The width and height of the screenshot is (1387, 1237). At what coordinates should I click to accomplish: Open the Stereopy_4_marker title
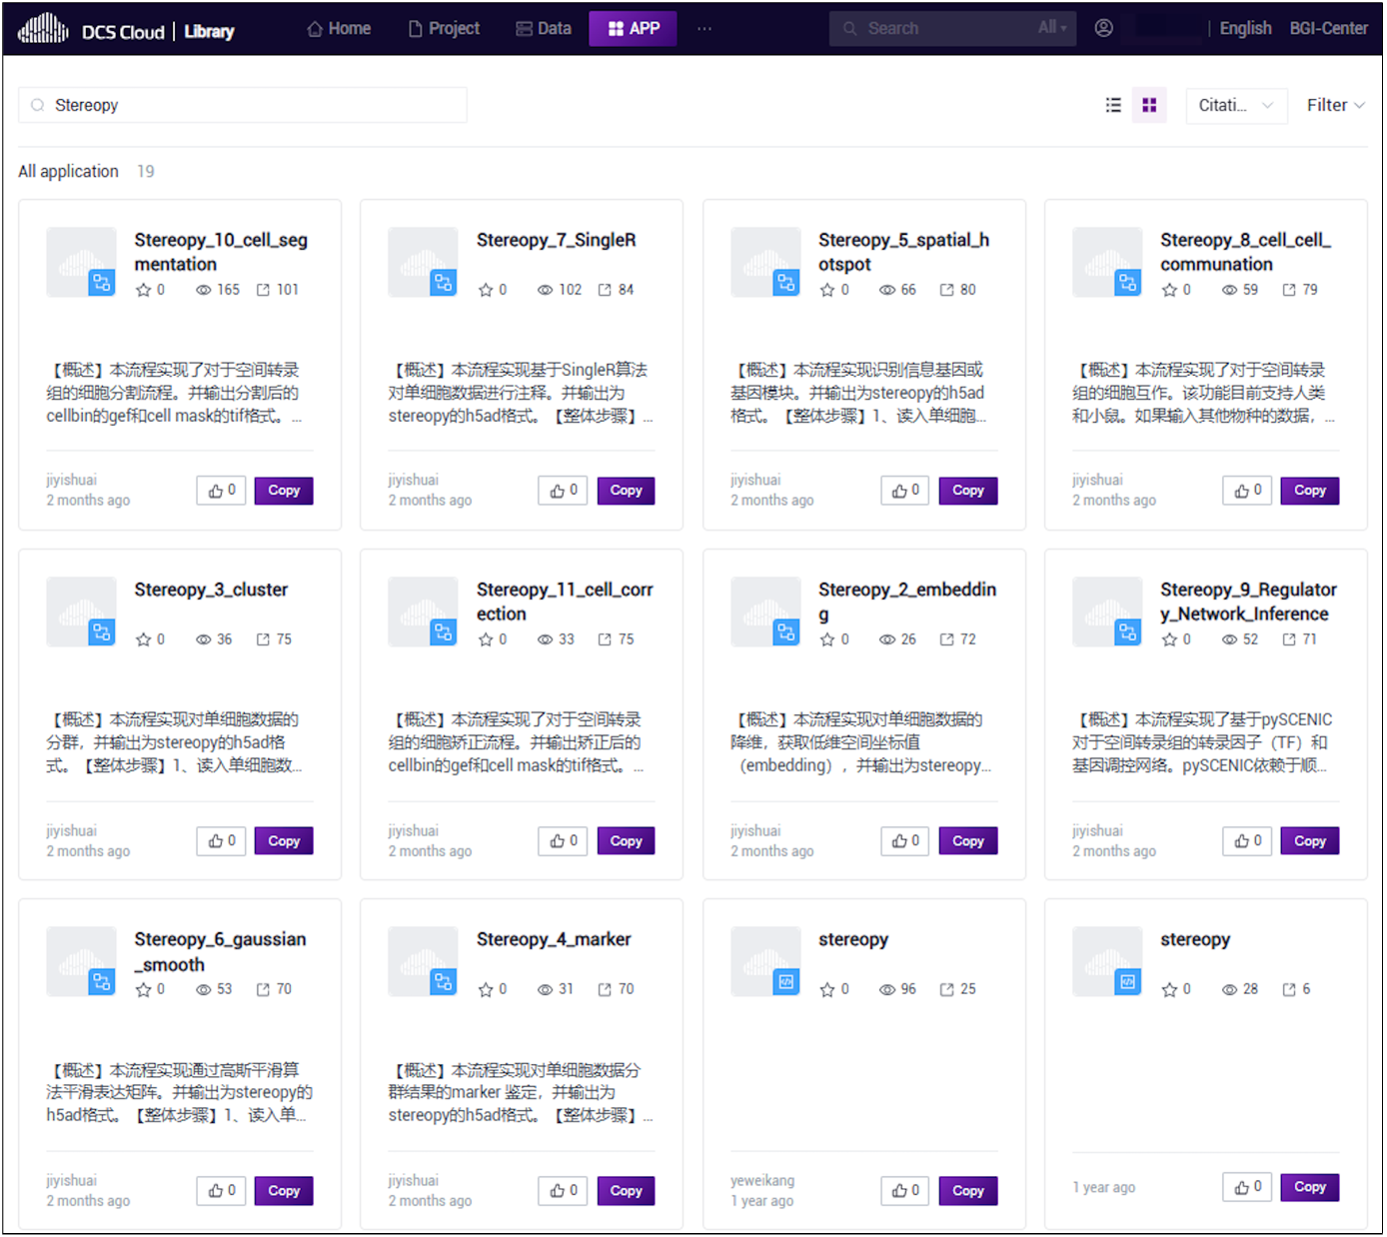pyautogui.click(x=554, y=940)
